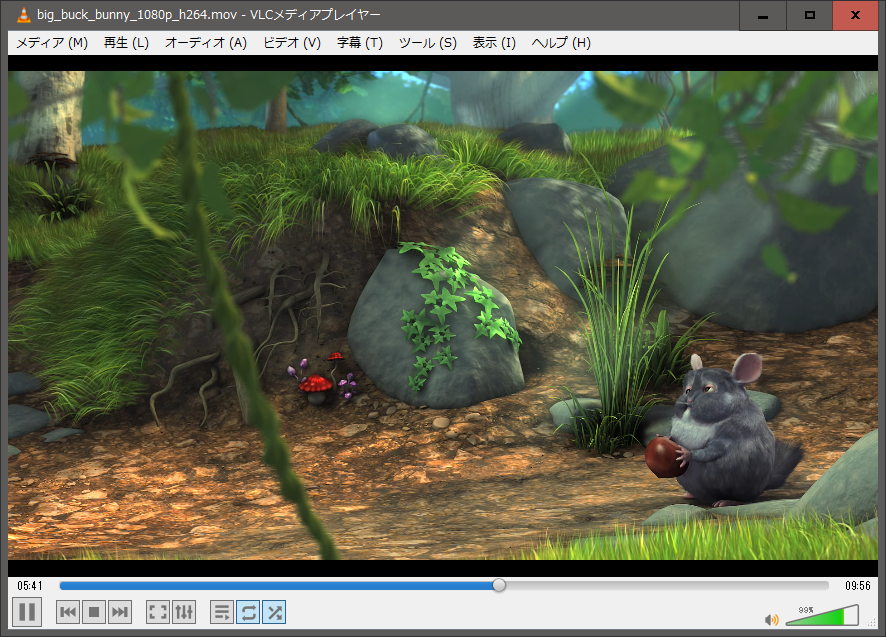Pause the video playback

(x=27, y=611)
